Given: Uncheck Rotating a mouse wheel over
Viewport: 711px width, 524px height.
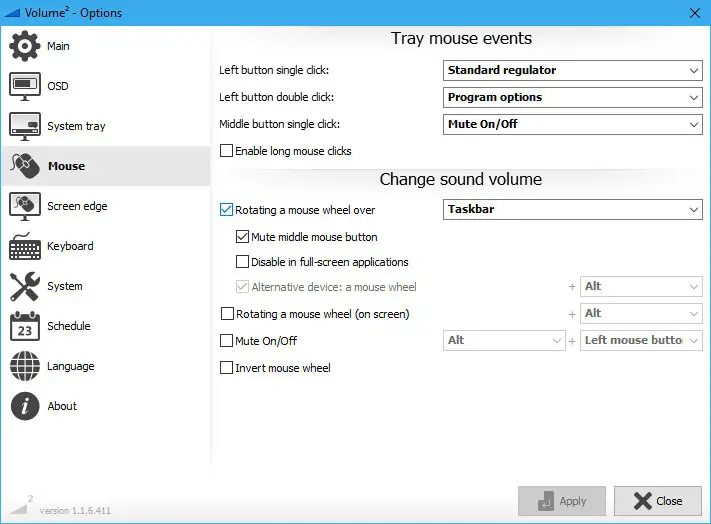Looking at the screenshot, I should tap(226, 209).
